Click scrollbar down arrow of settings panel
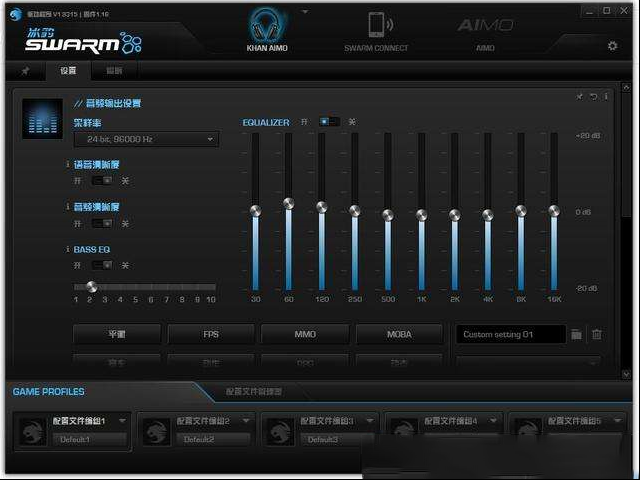Screen dimensions: 640x480 coord(626,374)
